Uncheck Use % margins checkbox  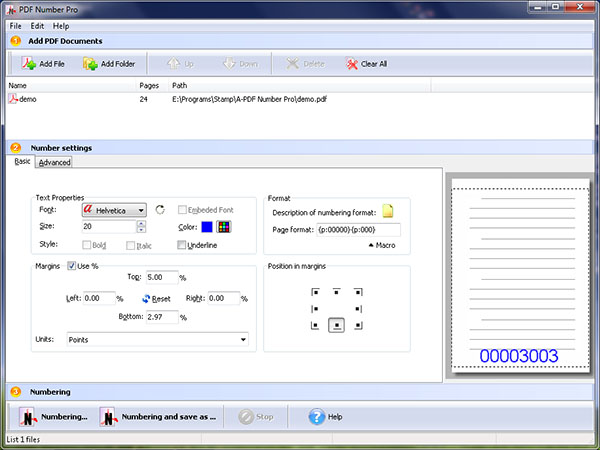72,266
